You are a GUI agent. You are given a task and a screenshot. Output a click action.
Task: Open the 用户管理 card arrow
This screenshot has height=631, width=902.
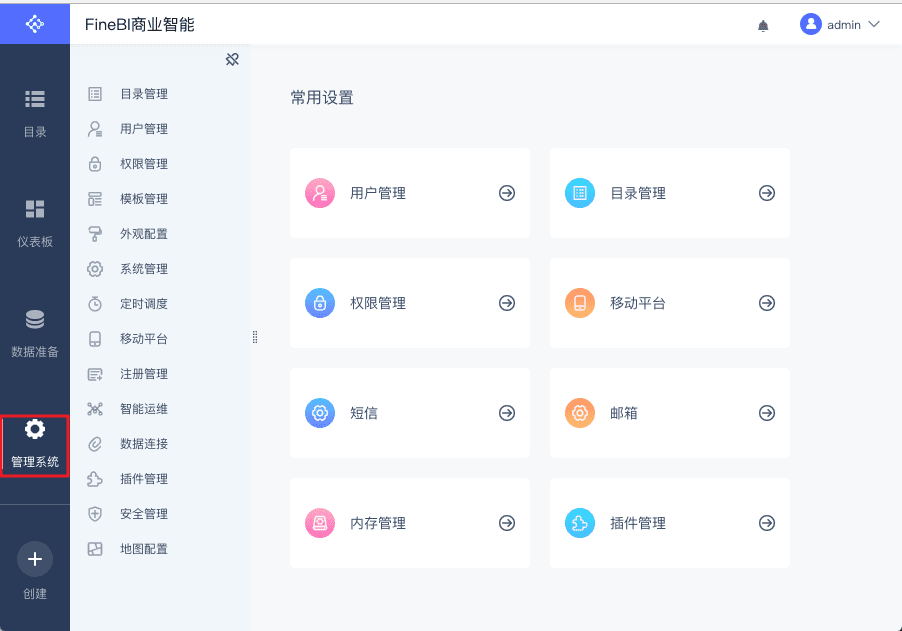point(507,193)
